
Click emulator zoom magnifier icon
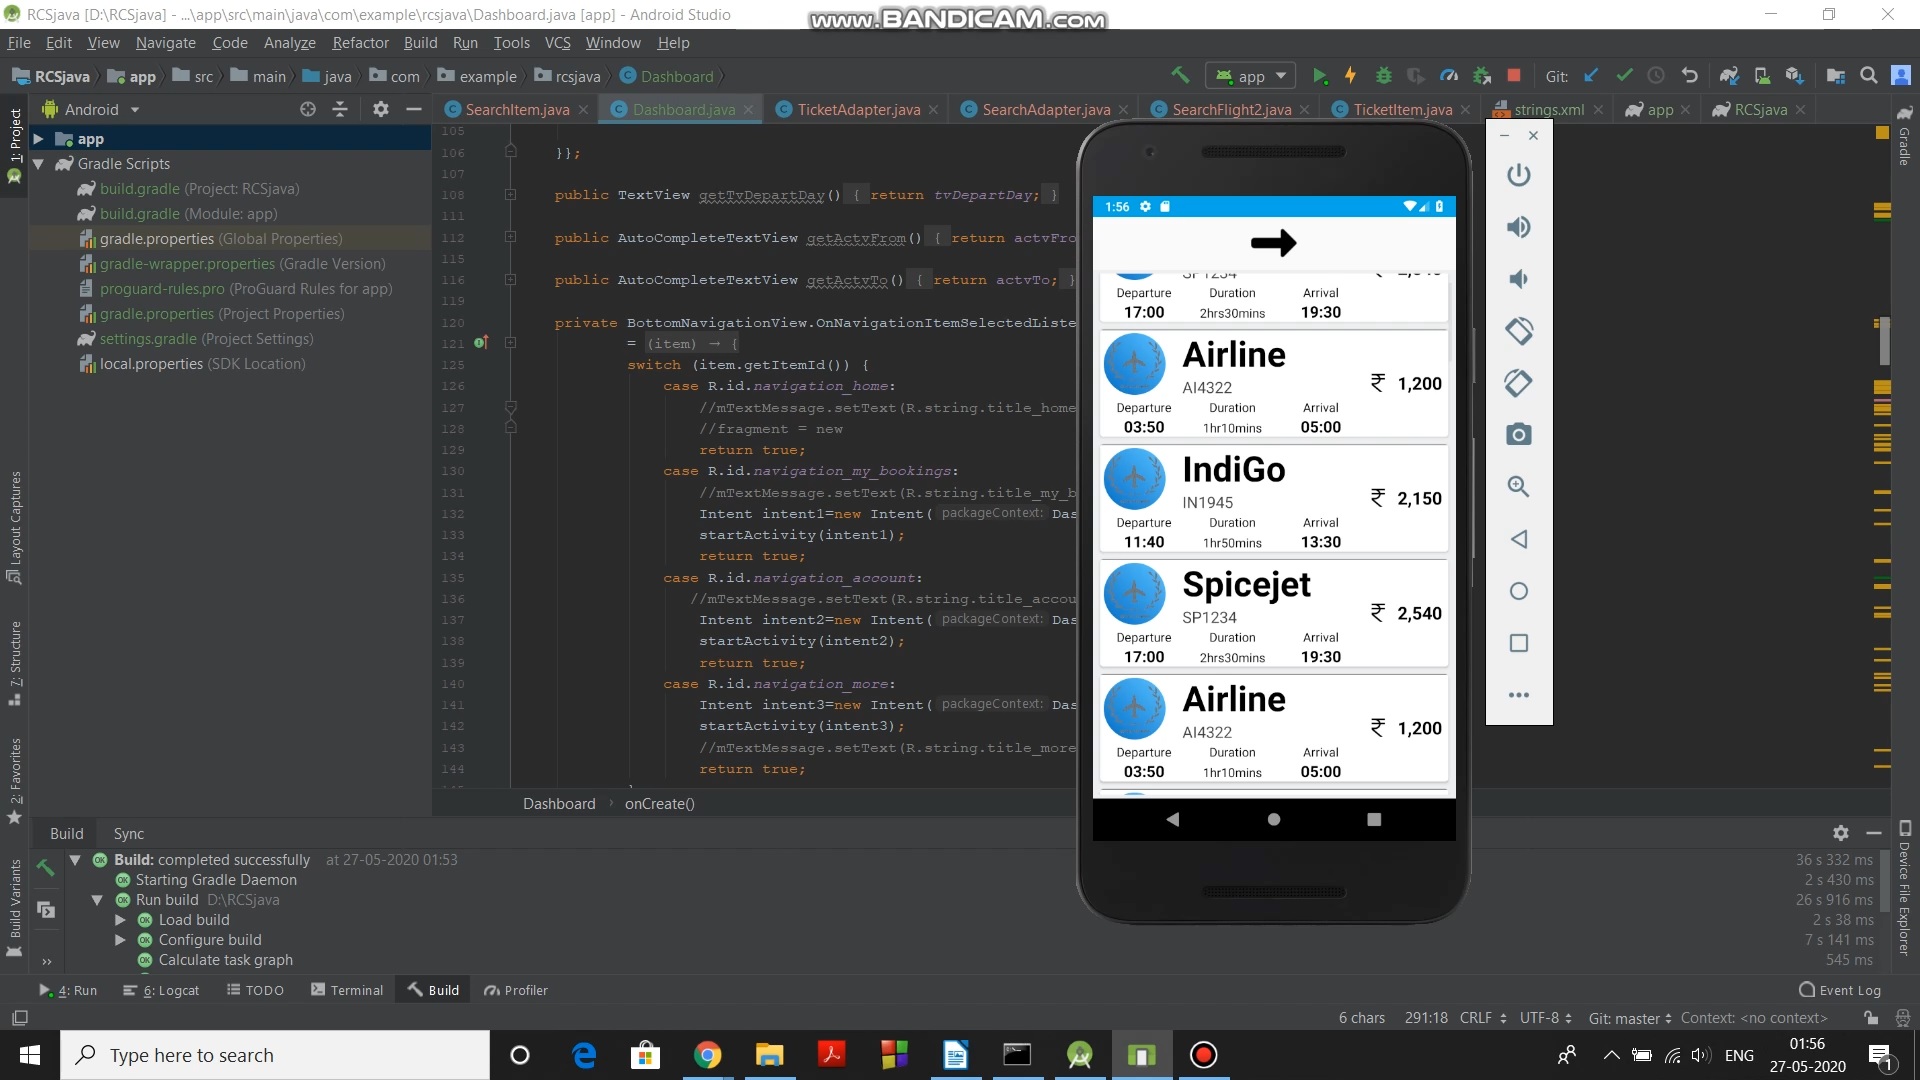[x=1519, y=487]
